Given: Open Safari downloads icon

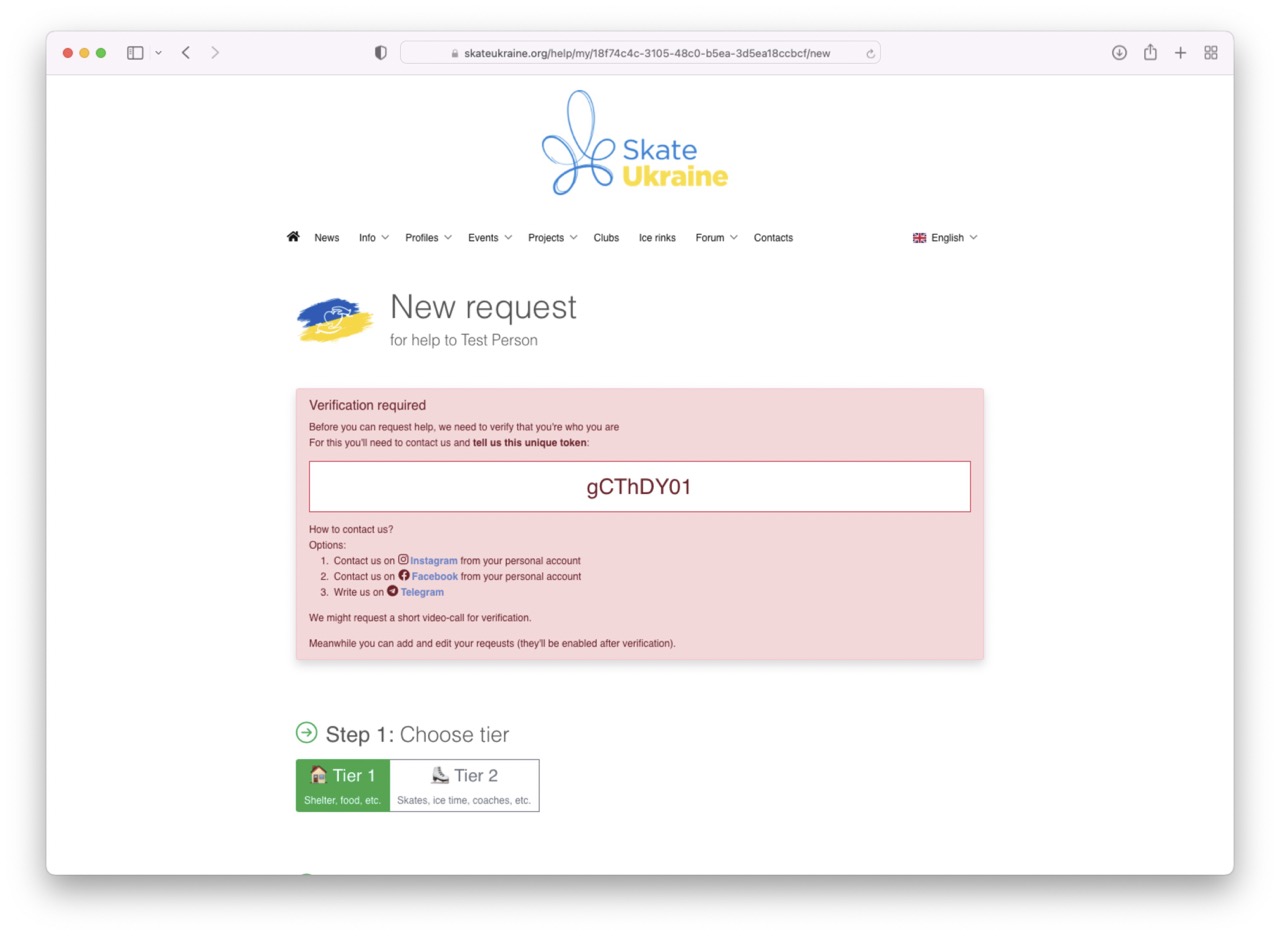Looking at the screenshot, I should (x=1119, y=53).
